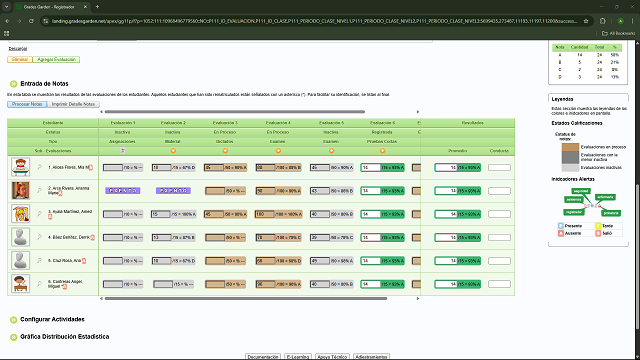
Task: Focus Evaluación 6 grade field for student 5
Action: (371, 261)
